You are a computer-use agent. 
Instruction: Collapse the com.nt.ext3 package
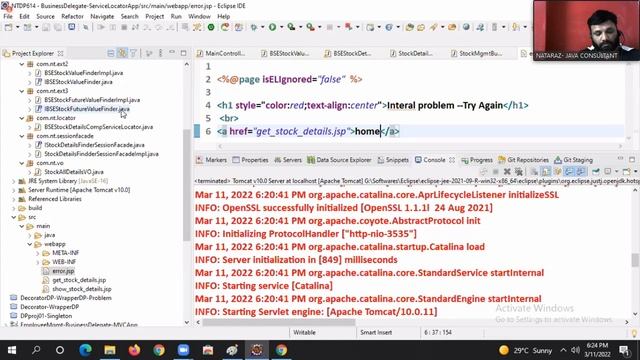pos(22,91)
